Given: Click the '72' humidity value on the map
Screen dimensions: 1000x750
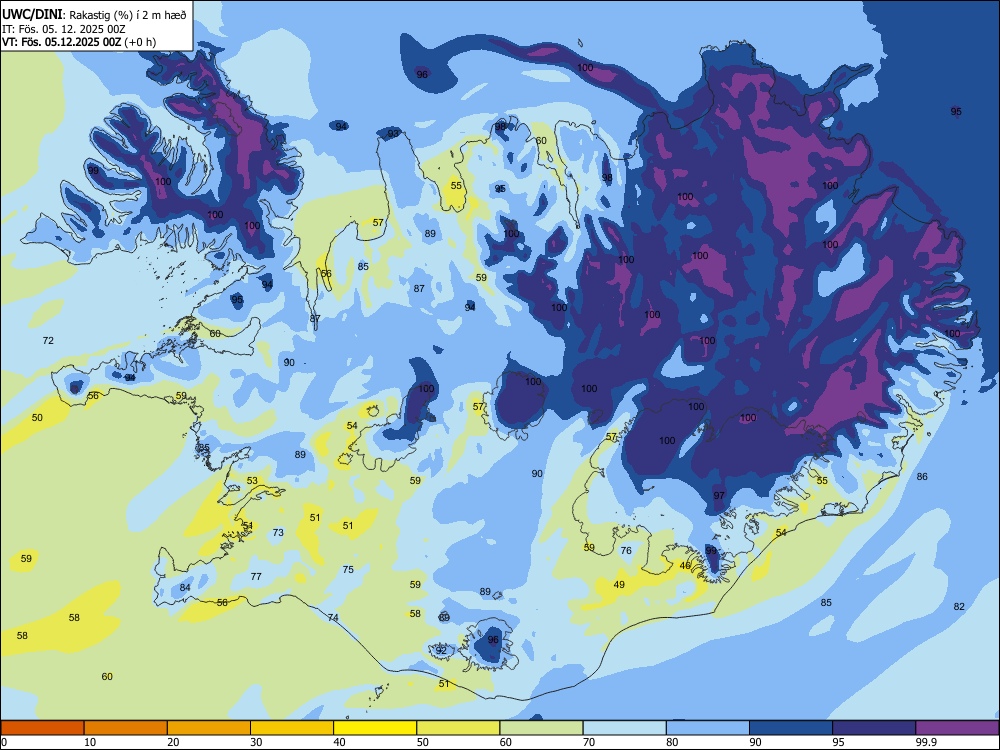Looking at the screenshot, I should [x=48, y=341].
